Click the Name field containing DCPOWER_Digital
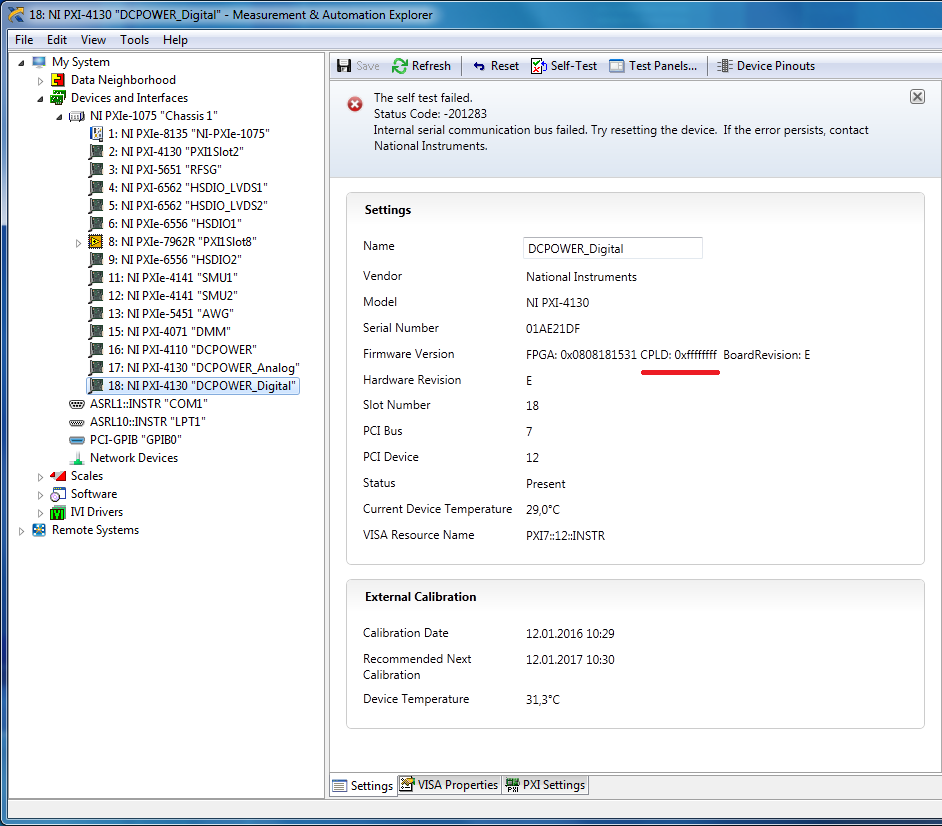This screenshot has height=826, width=942. (613, 248)
